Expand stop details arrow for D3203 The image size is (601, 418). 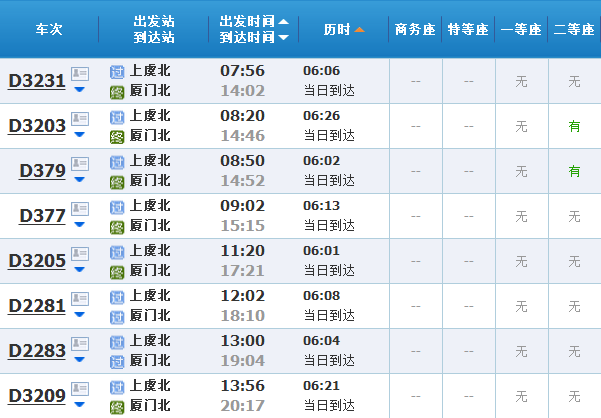(x=79, y=134)
